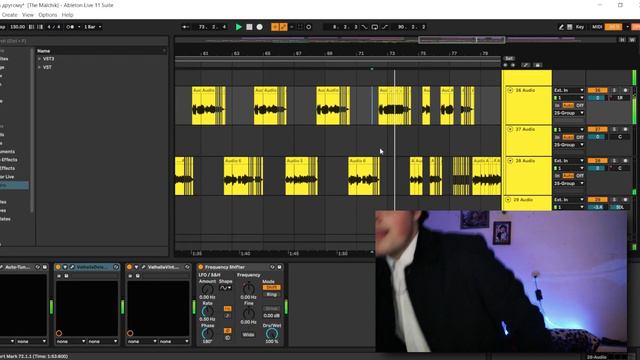Save preset of Frequency Shifter via disk icon

pyautogui.click(x=280, y=267)
